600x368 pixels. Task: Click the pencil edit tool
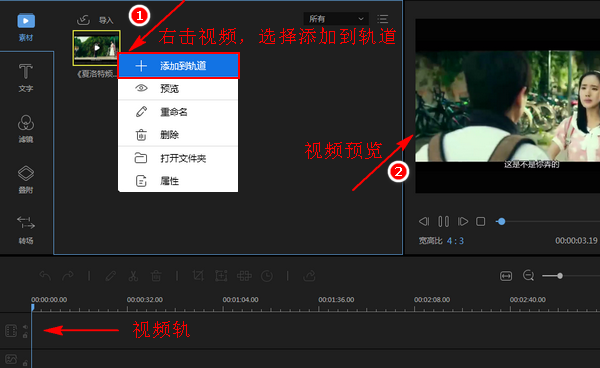point(111,276)
